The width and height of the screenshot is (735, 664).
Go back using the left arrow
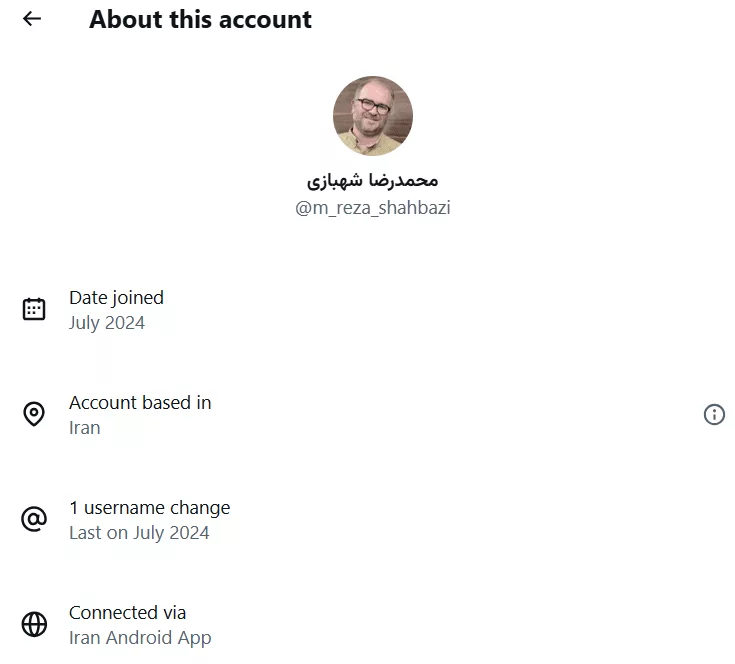coord(32,18)
